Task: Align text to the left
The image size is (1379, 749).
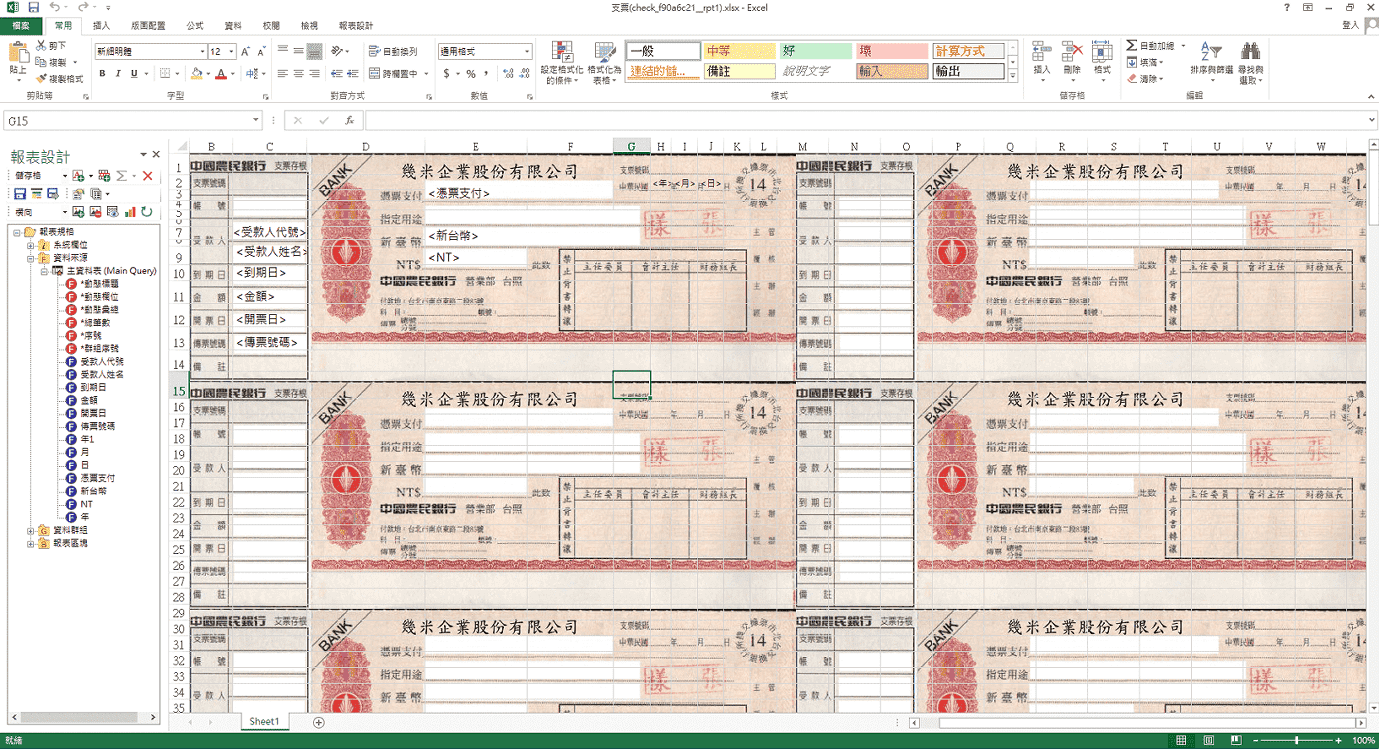Action: (x=283, y=73)
